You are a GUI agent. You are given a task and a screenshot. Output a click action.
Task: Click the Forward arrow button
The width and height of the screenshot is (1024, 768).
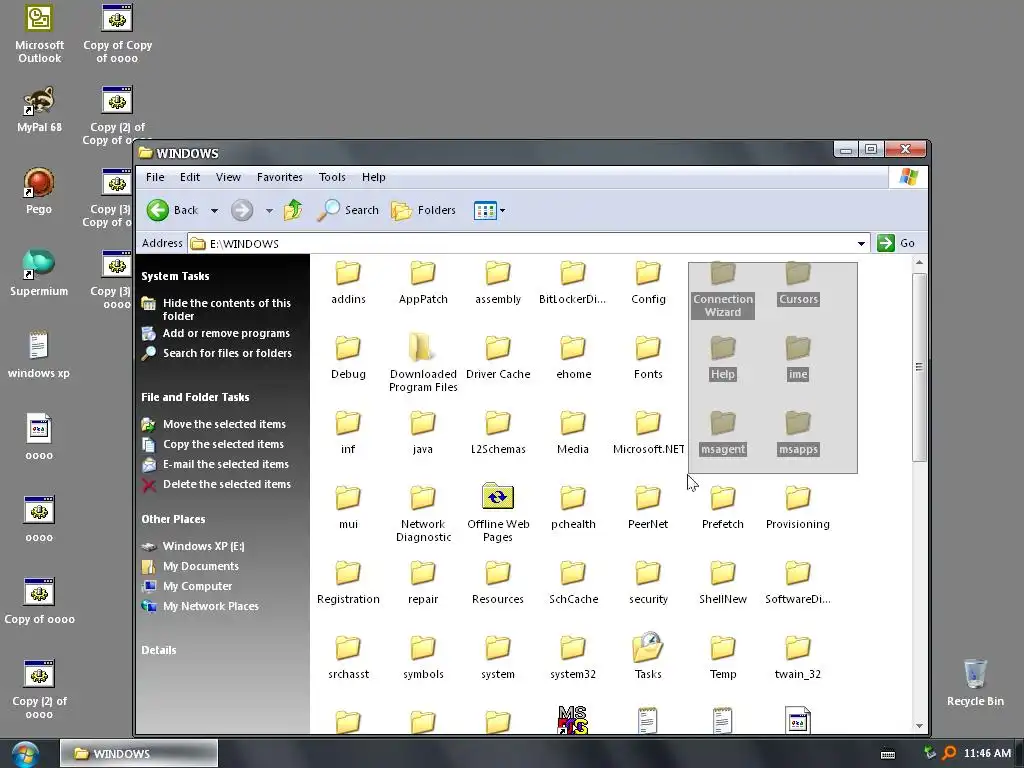(242, 210)
